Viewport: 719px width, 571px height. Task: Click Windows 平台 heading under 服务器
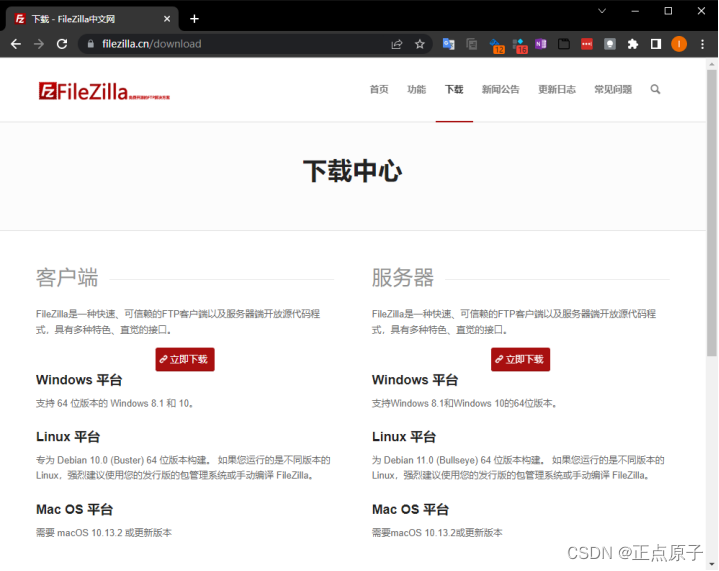click(415, 380)
